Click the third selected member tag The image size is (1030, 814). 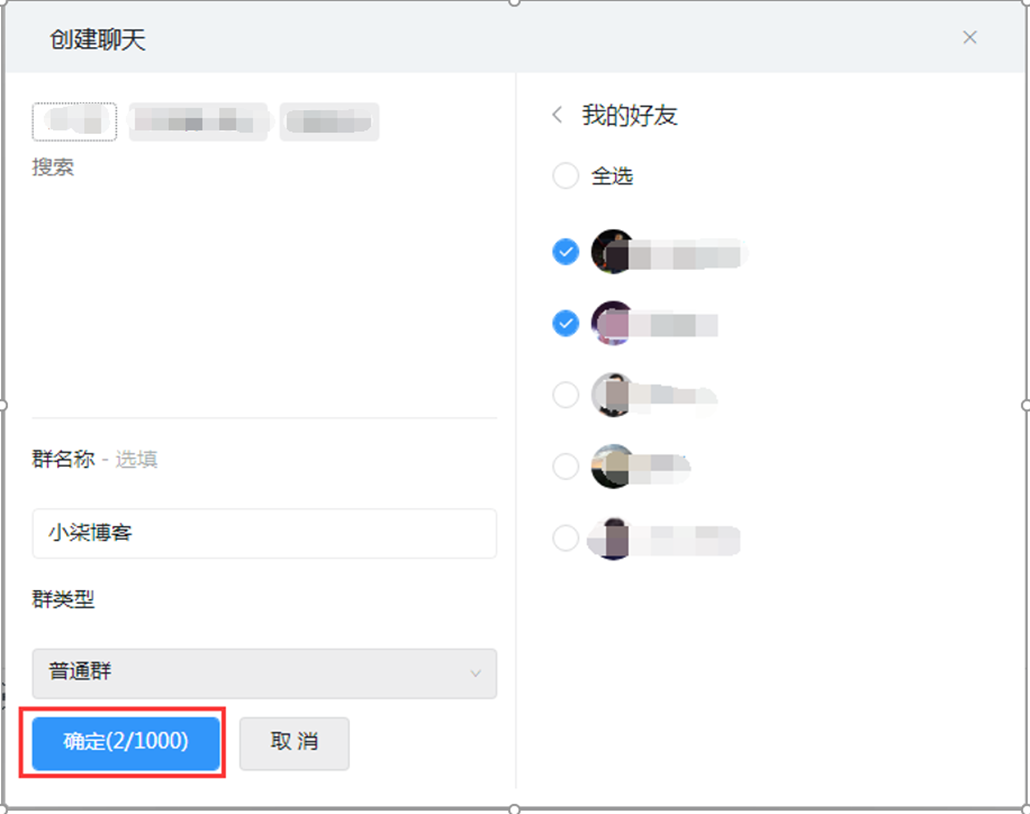point(329,122)
